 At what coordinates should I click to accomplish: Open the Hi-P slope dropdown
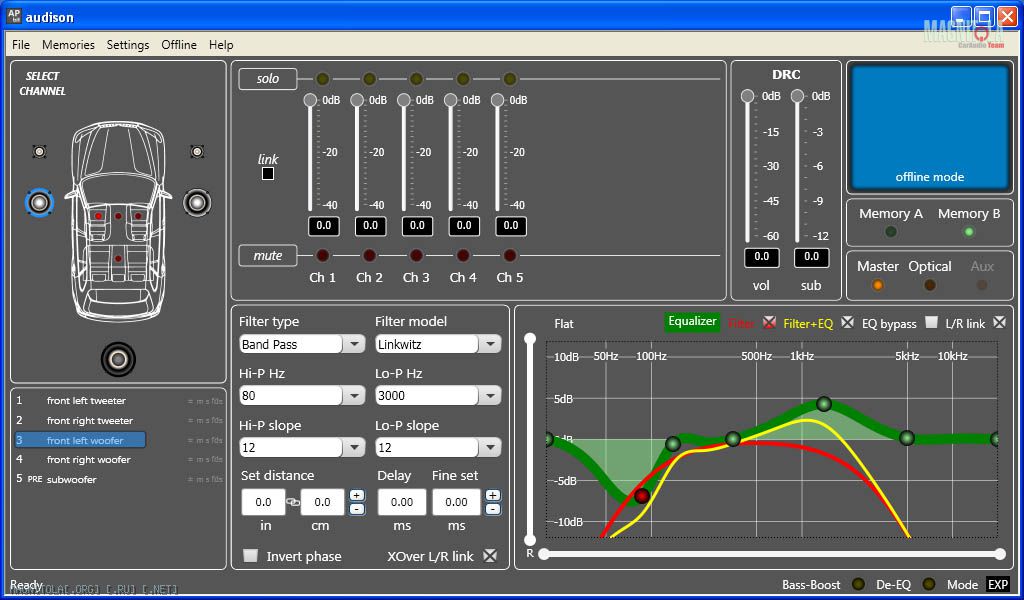(354, 447)
